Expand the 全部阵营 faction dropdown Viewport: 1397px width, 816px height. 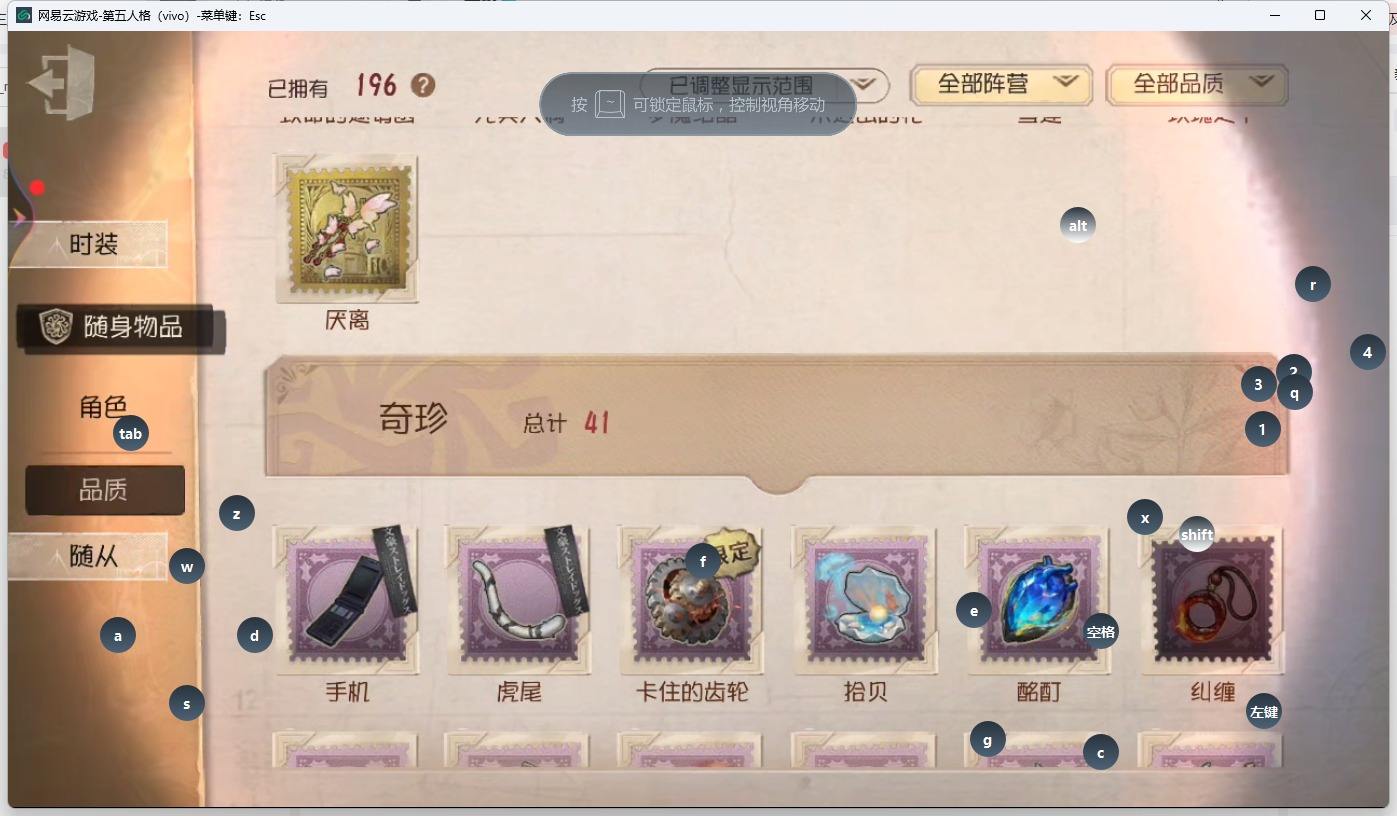tap(1001, 85)
